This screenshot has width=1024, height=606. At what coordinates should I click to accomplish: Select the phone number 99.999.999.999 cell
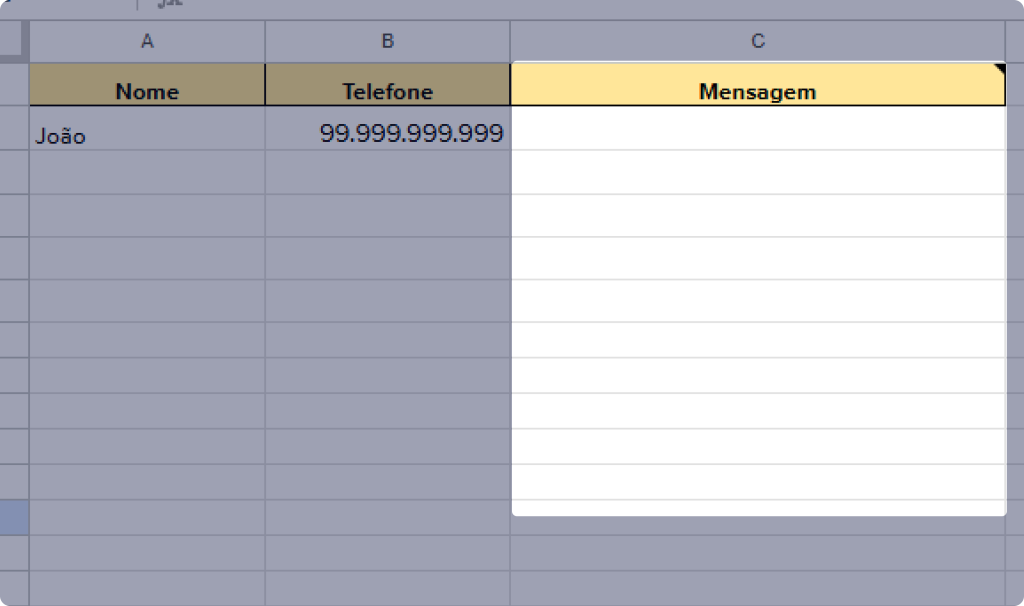387,130
